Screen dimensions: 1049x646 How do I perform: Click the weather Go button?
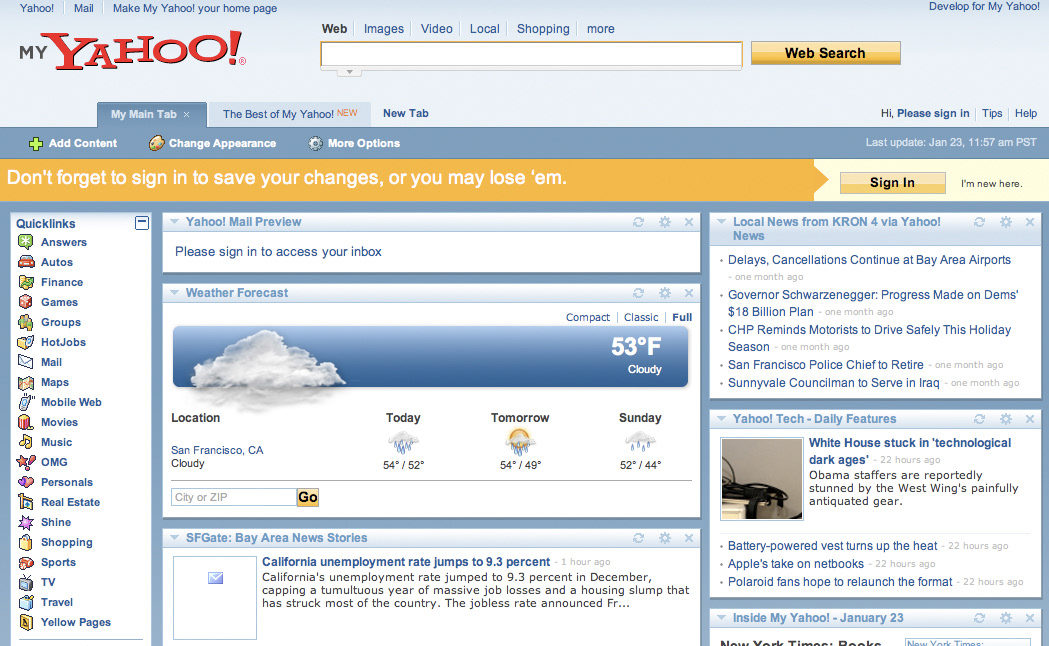click(x=308, y=497)
